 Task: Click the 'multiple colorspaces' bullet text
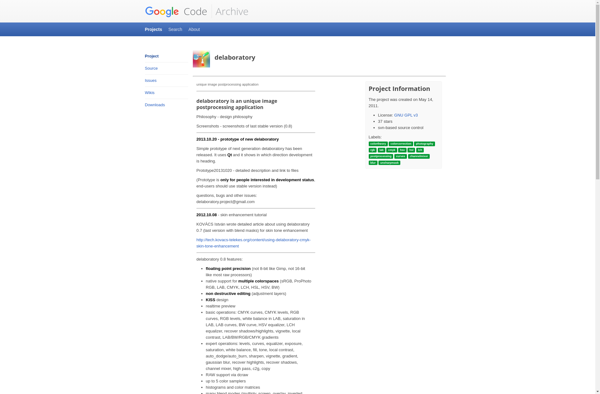click(258, 281)
